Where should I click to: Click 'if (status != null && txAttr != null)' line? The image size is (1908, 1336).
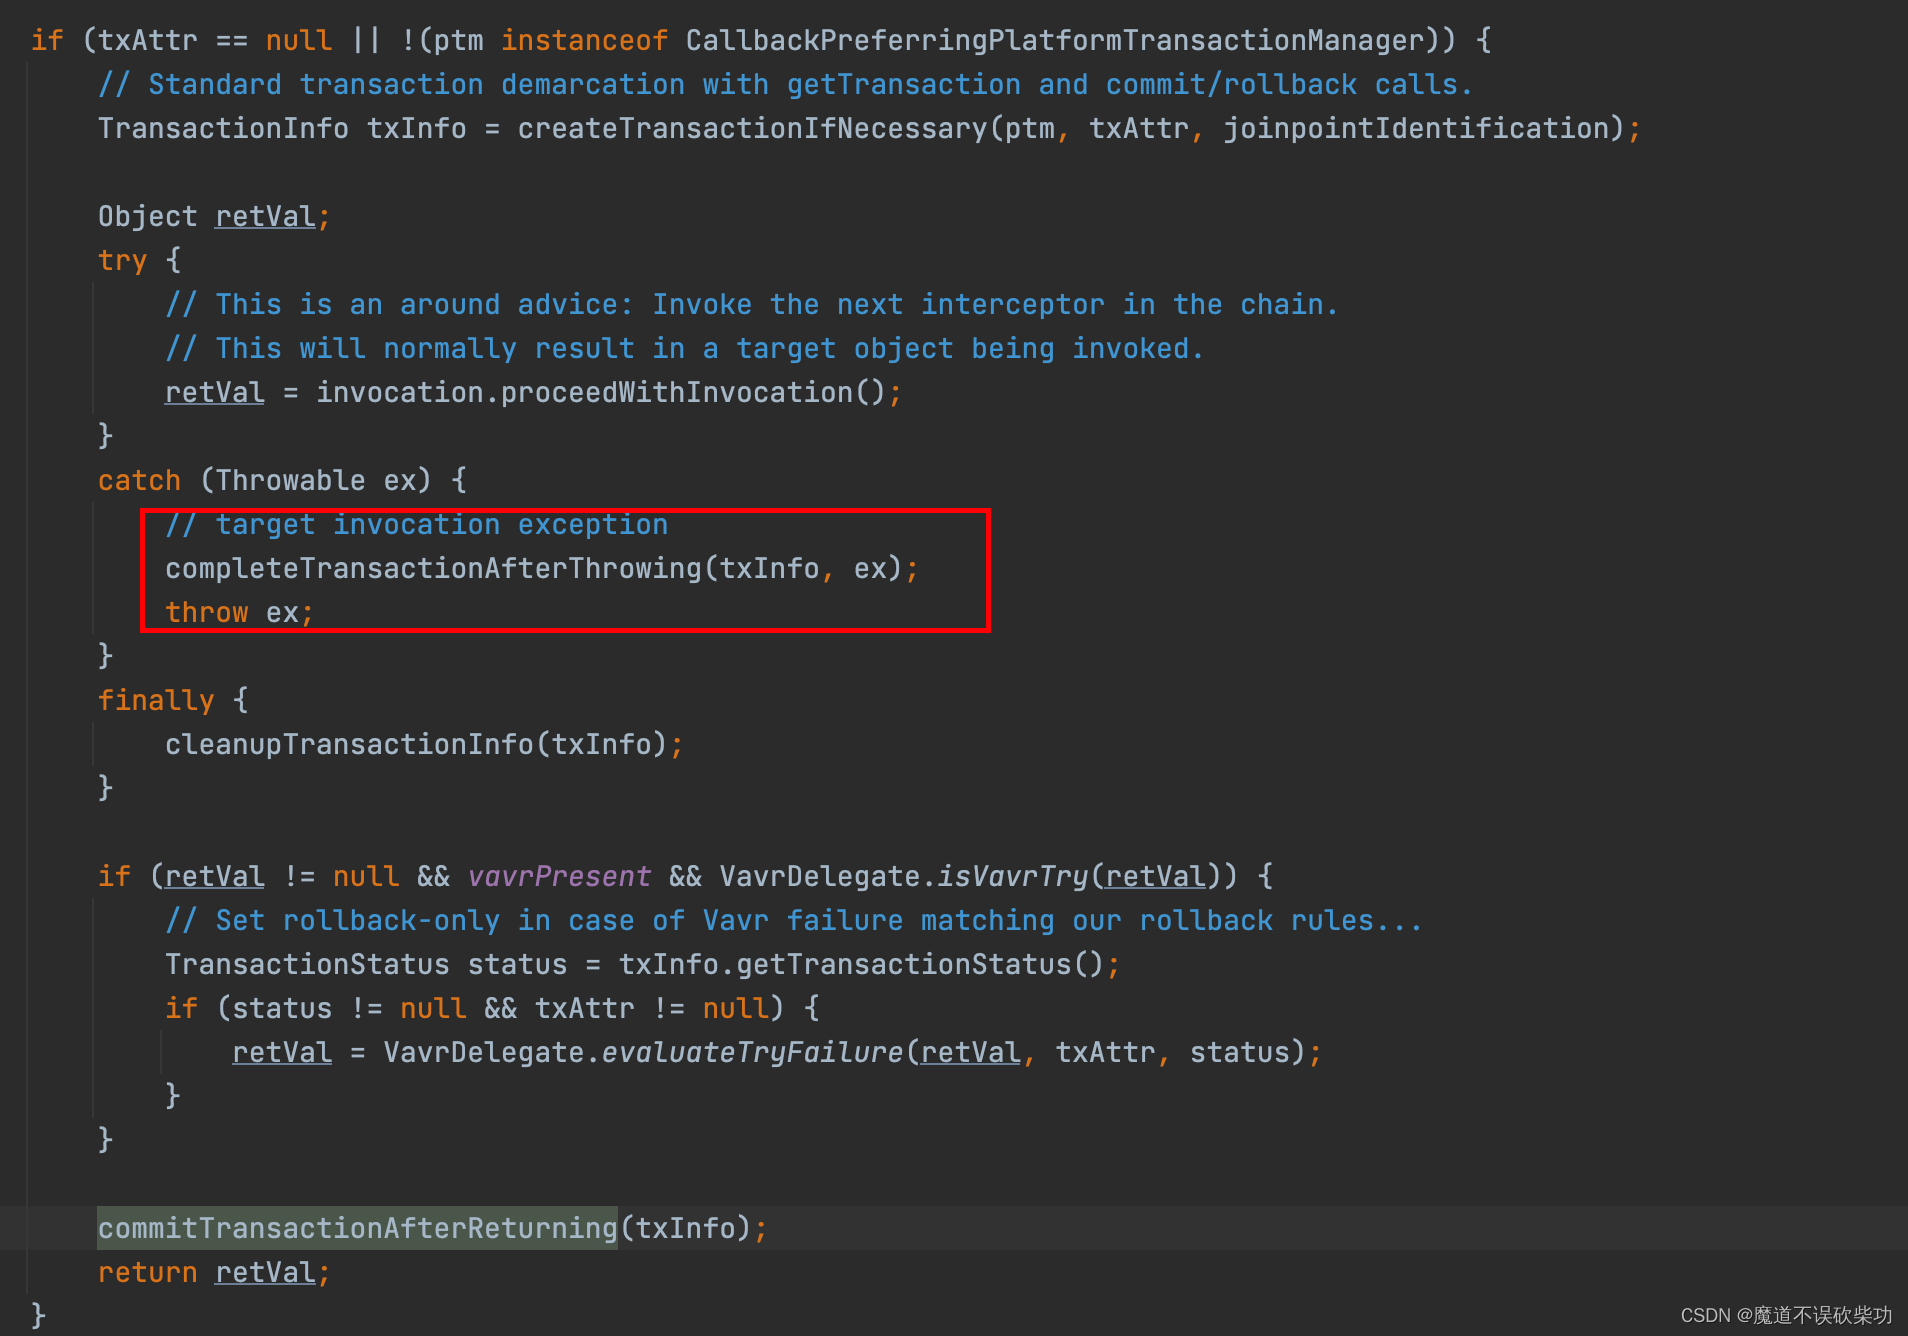tap(492, 1009)
